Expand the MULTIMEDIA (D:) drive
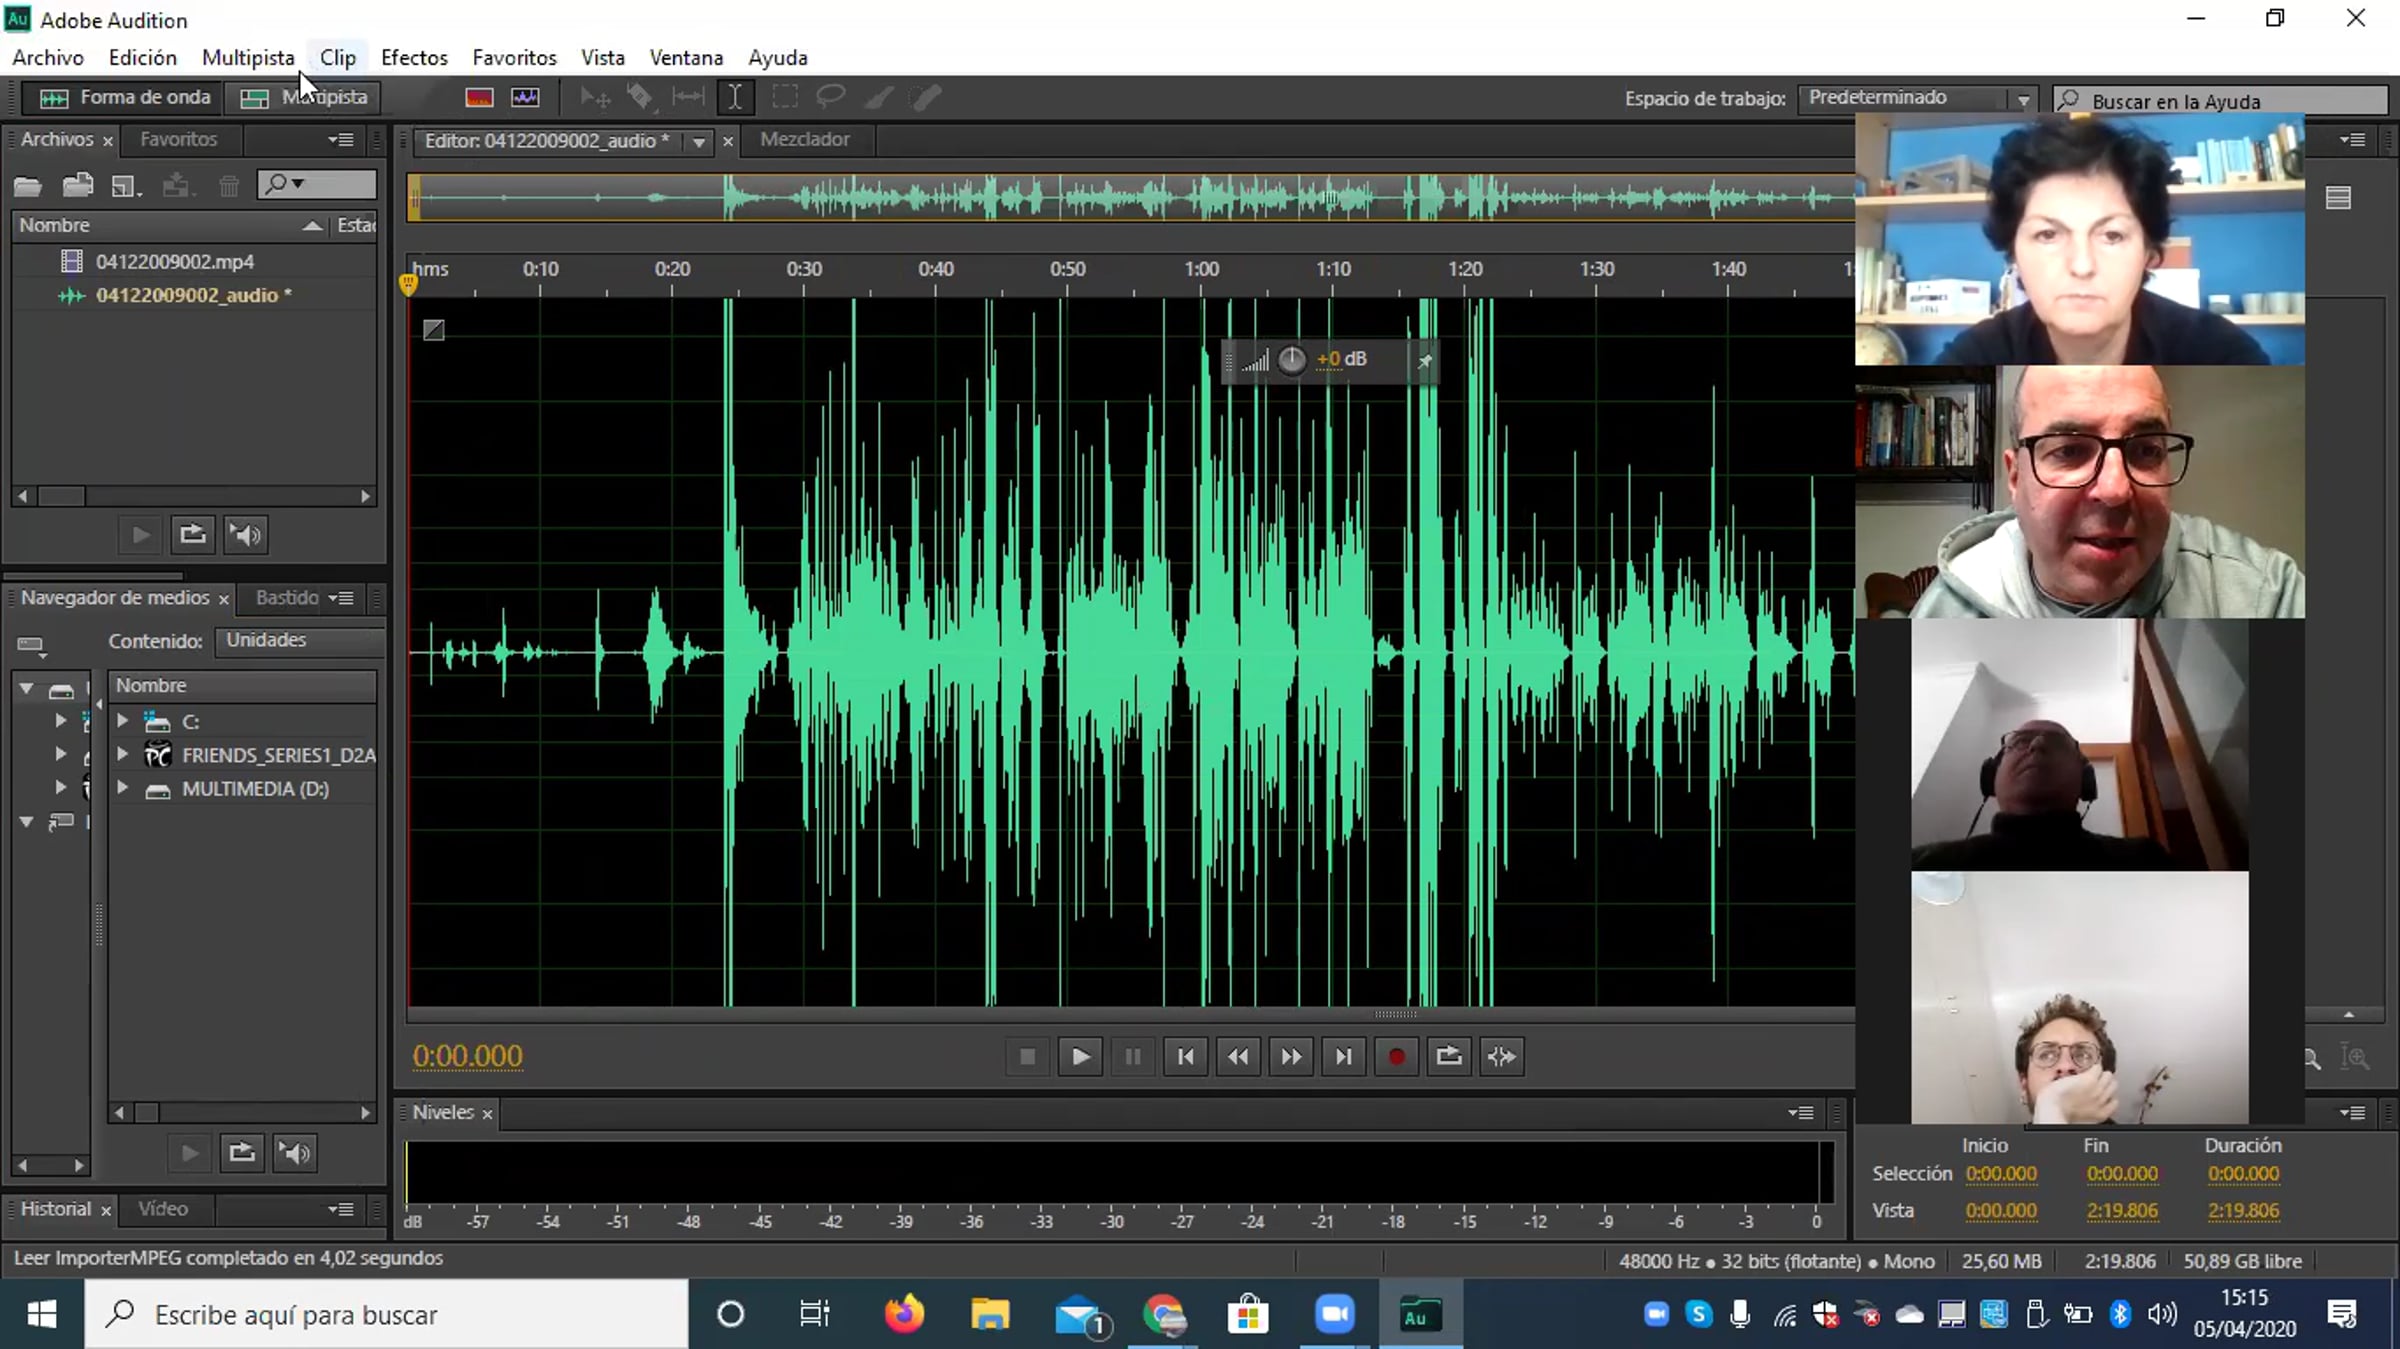The height and width of the screenshot is (1349, 2400). click(123, 788)
